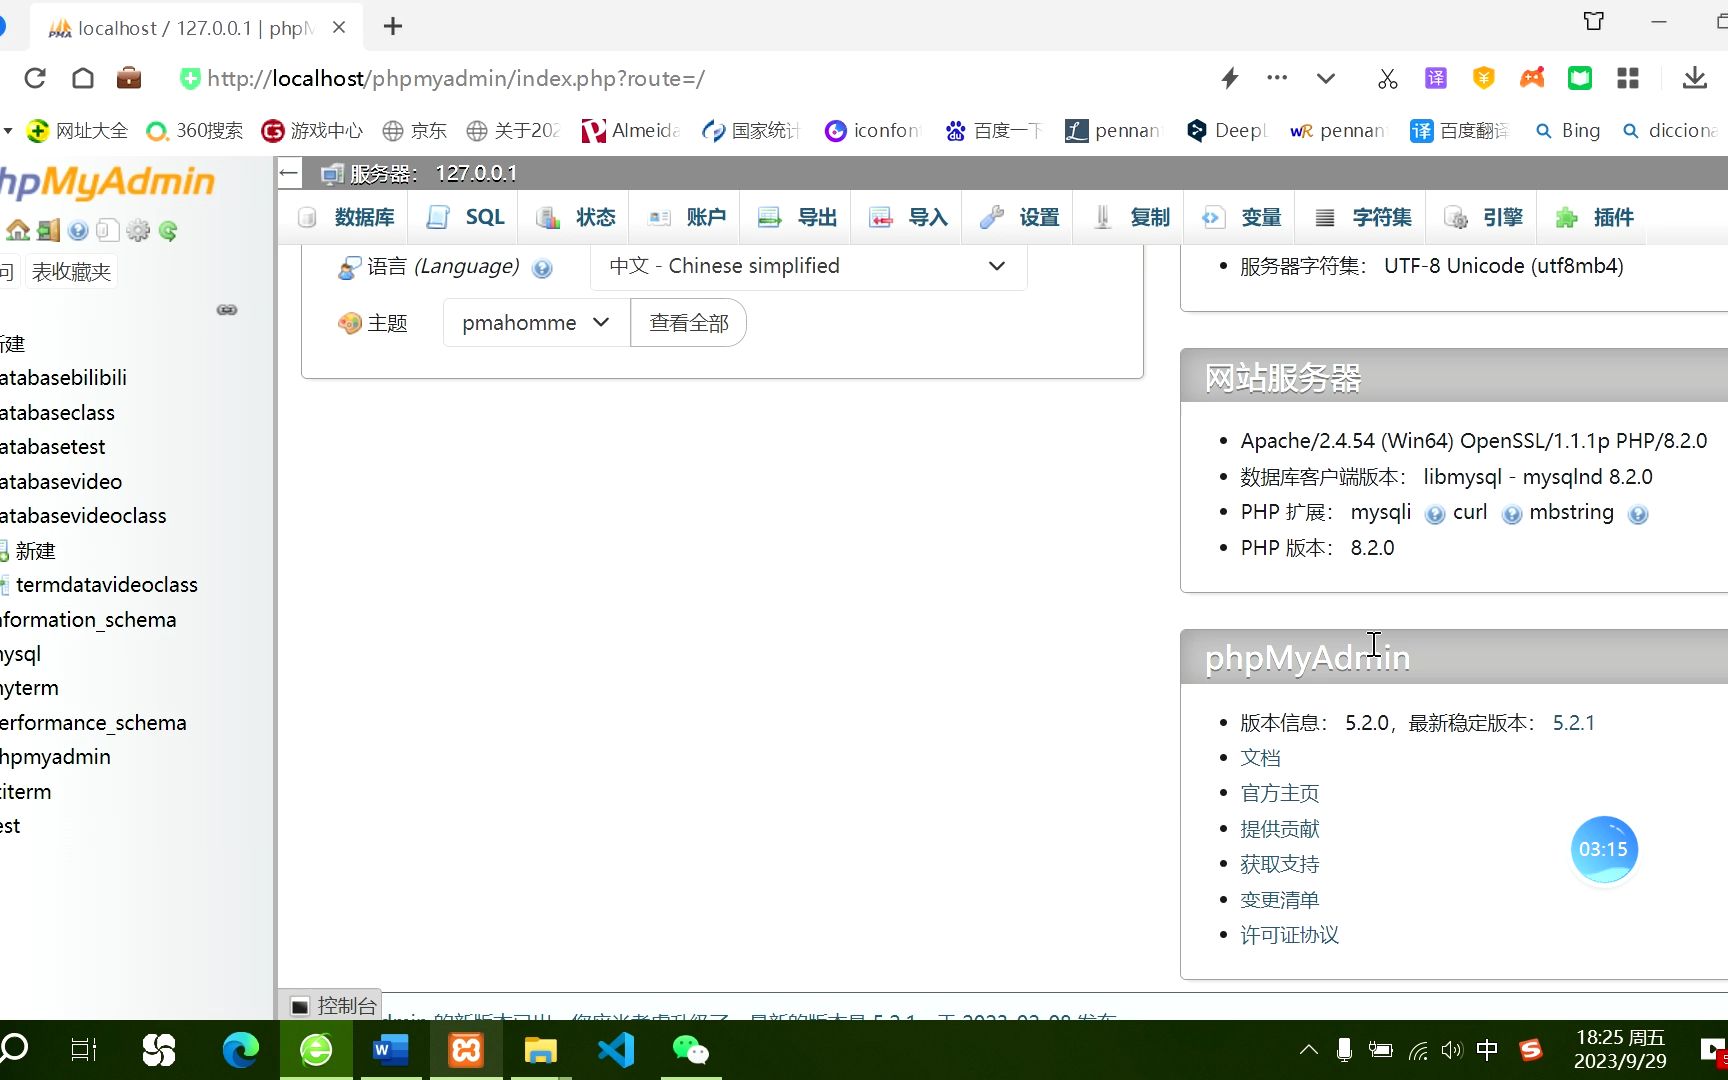Open the 数据库 tab
Viewport: 1728px width, 1080px height.
[x=347, y=217]
